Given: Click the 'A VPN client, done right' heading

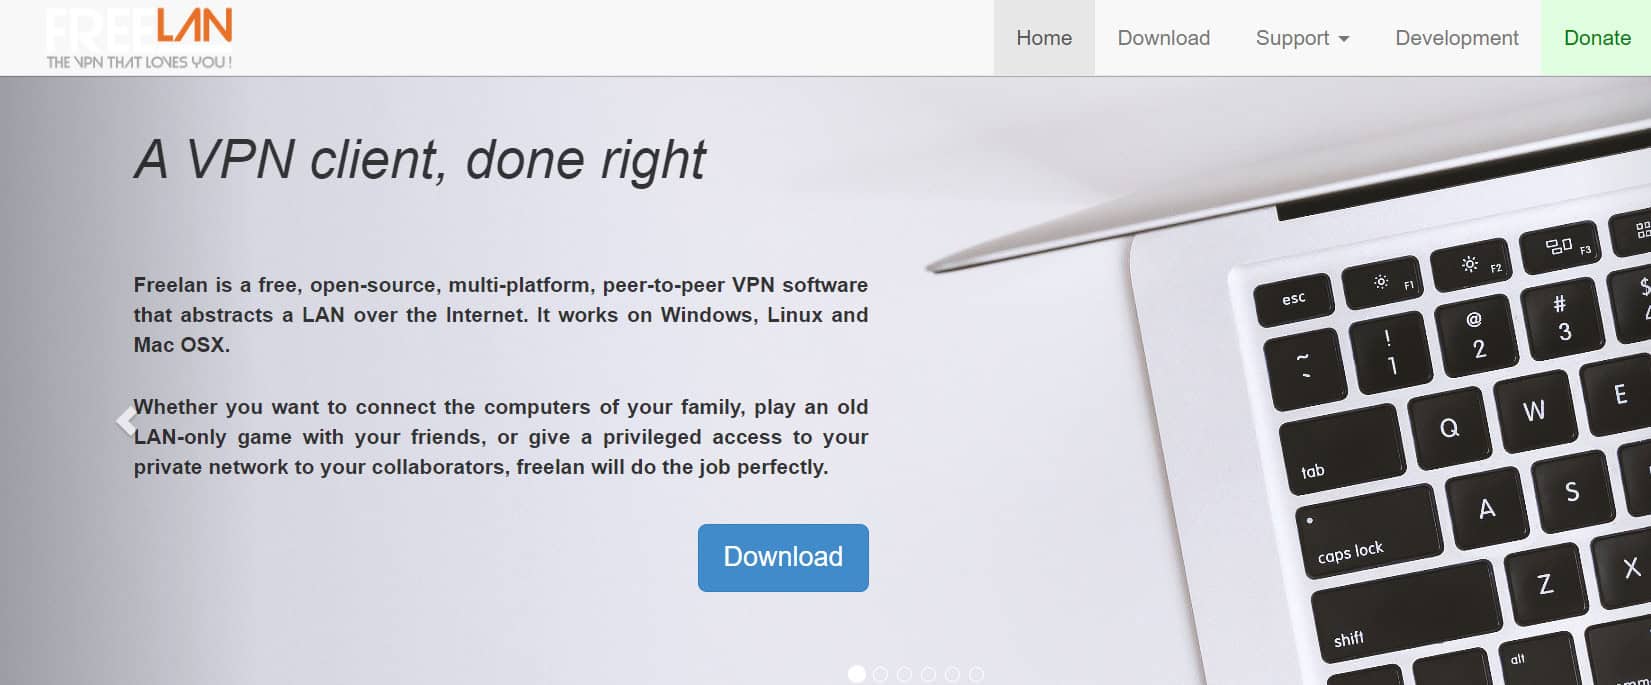Looking at the screenshot, I should coord(420,159).
